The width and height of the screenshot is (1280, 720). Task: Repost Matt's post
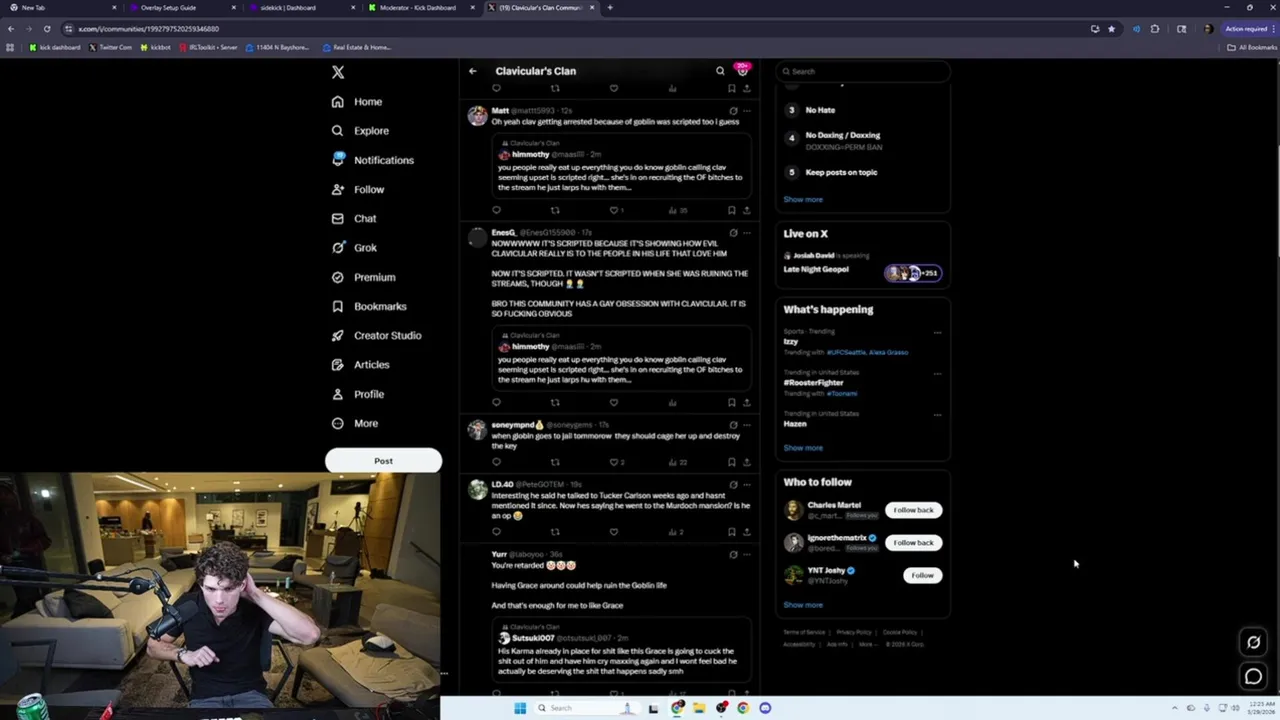[555, 210]
